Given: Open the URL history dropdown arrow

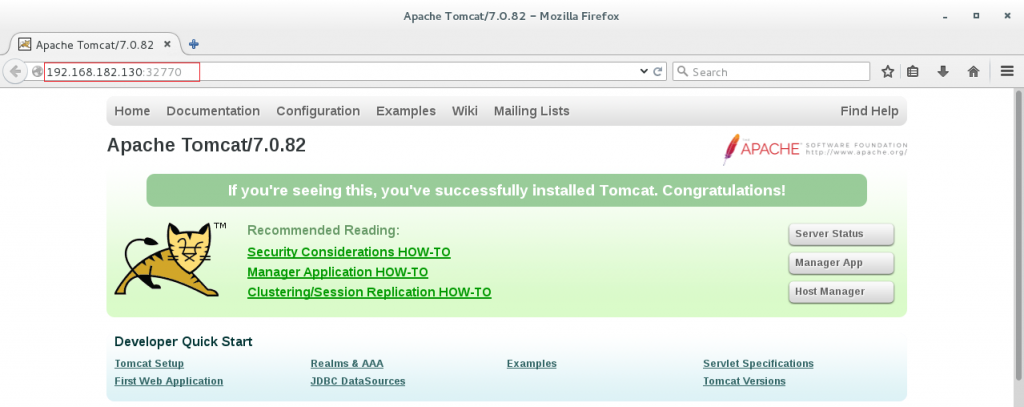Looking at the screenshot, I should coord(644,72).
